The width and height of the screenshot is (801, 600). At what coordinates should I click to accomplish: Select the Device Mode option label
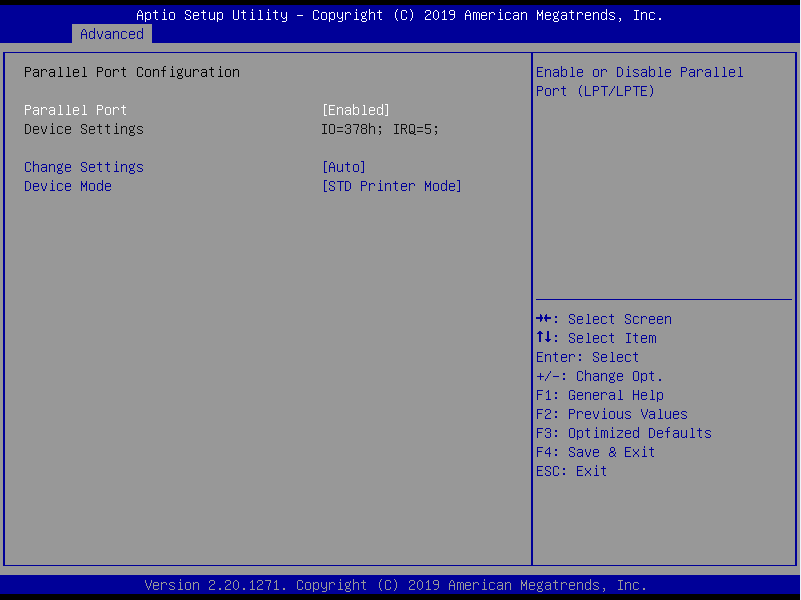click(68, 186)
